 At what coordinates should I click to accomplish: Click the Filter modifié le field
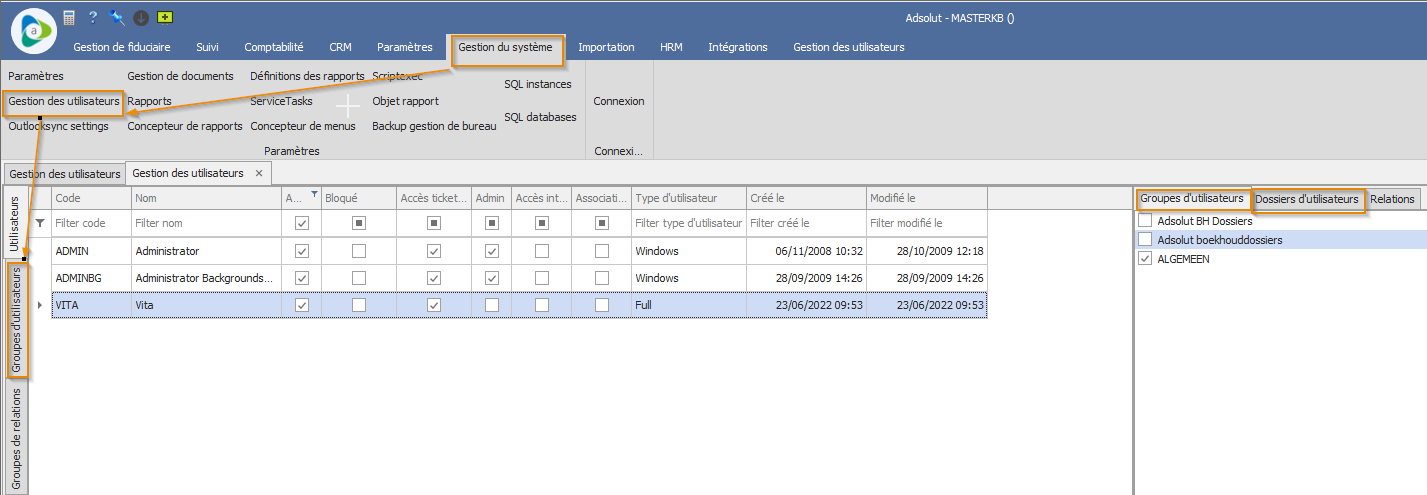click(927, 223)
